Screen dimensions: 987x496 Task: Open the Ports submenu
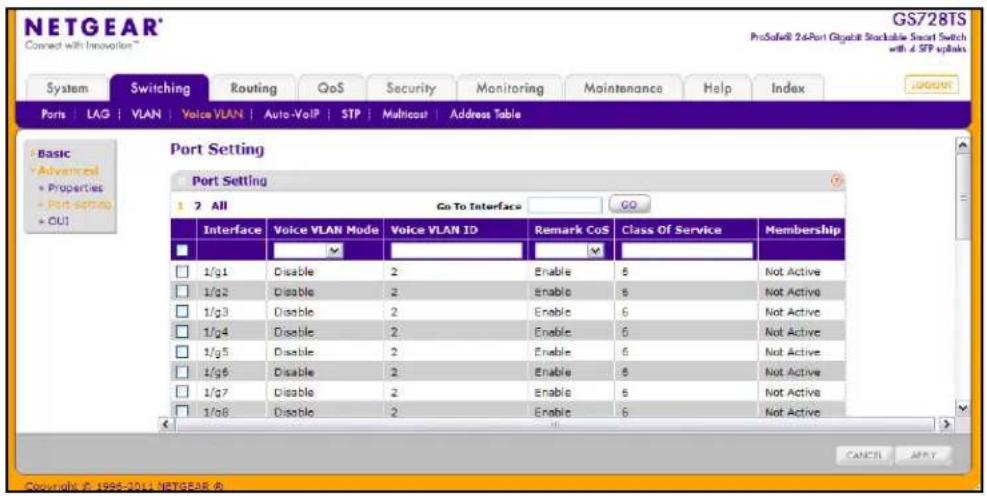[54, 115]
